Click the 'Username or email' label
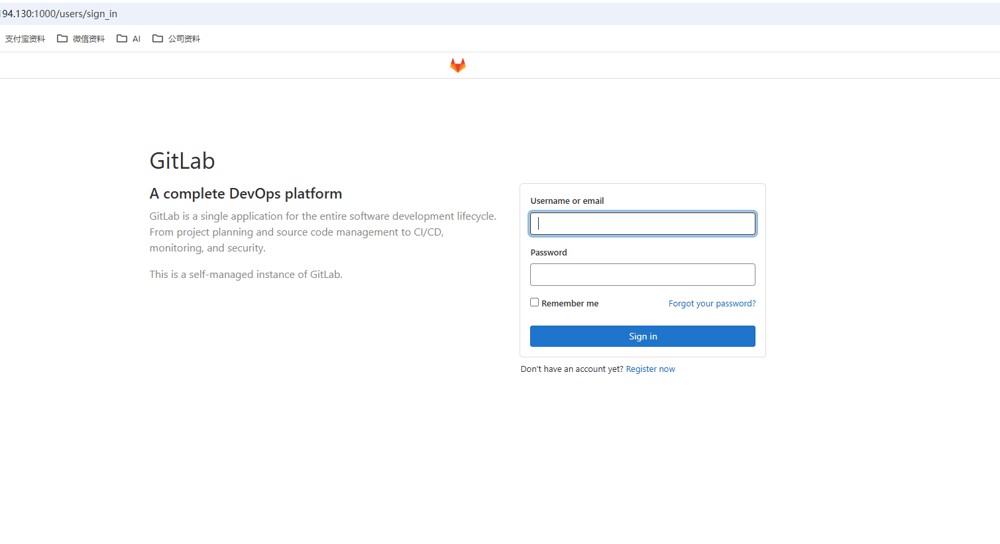Screen dimensions: 1000x544 [x=567, y=201]
